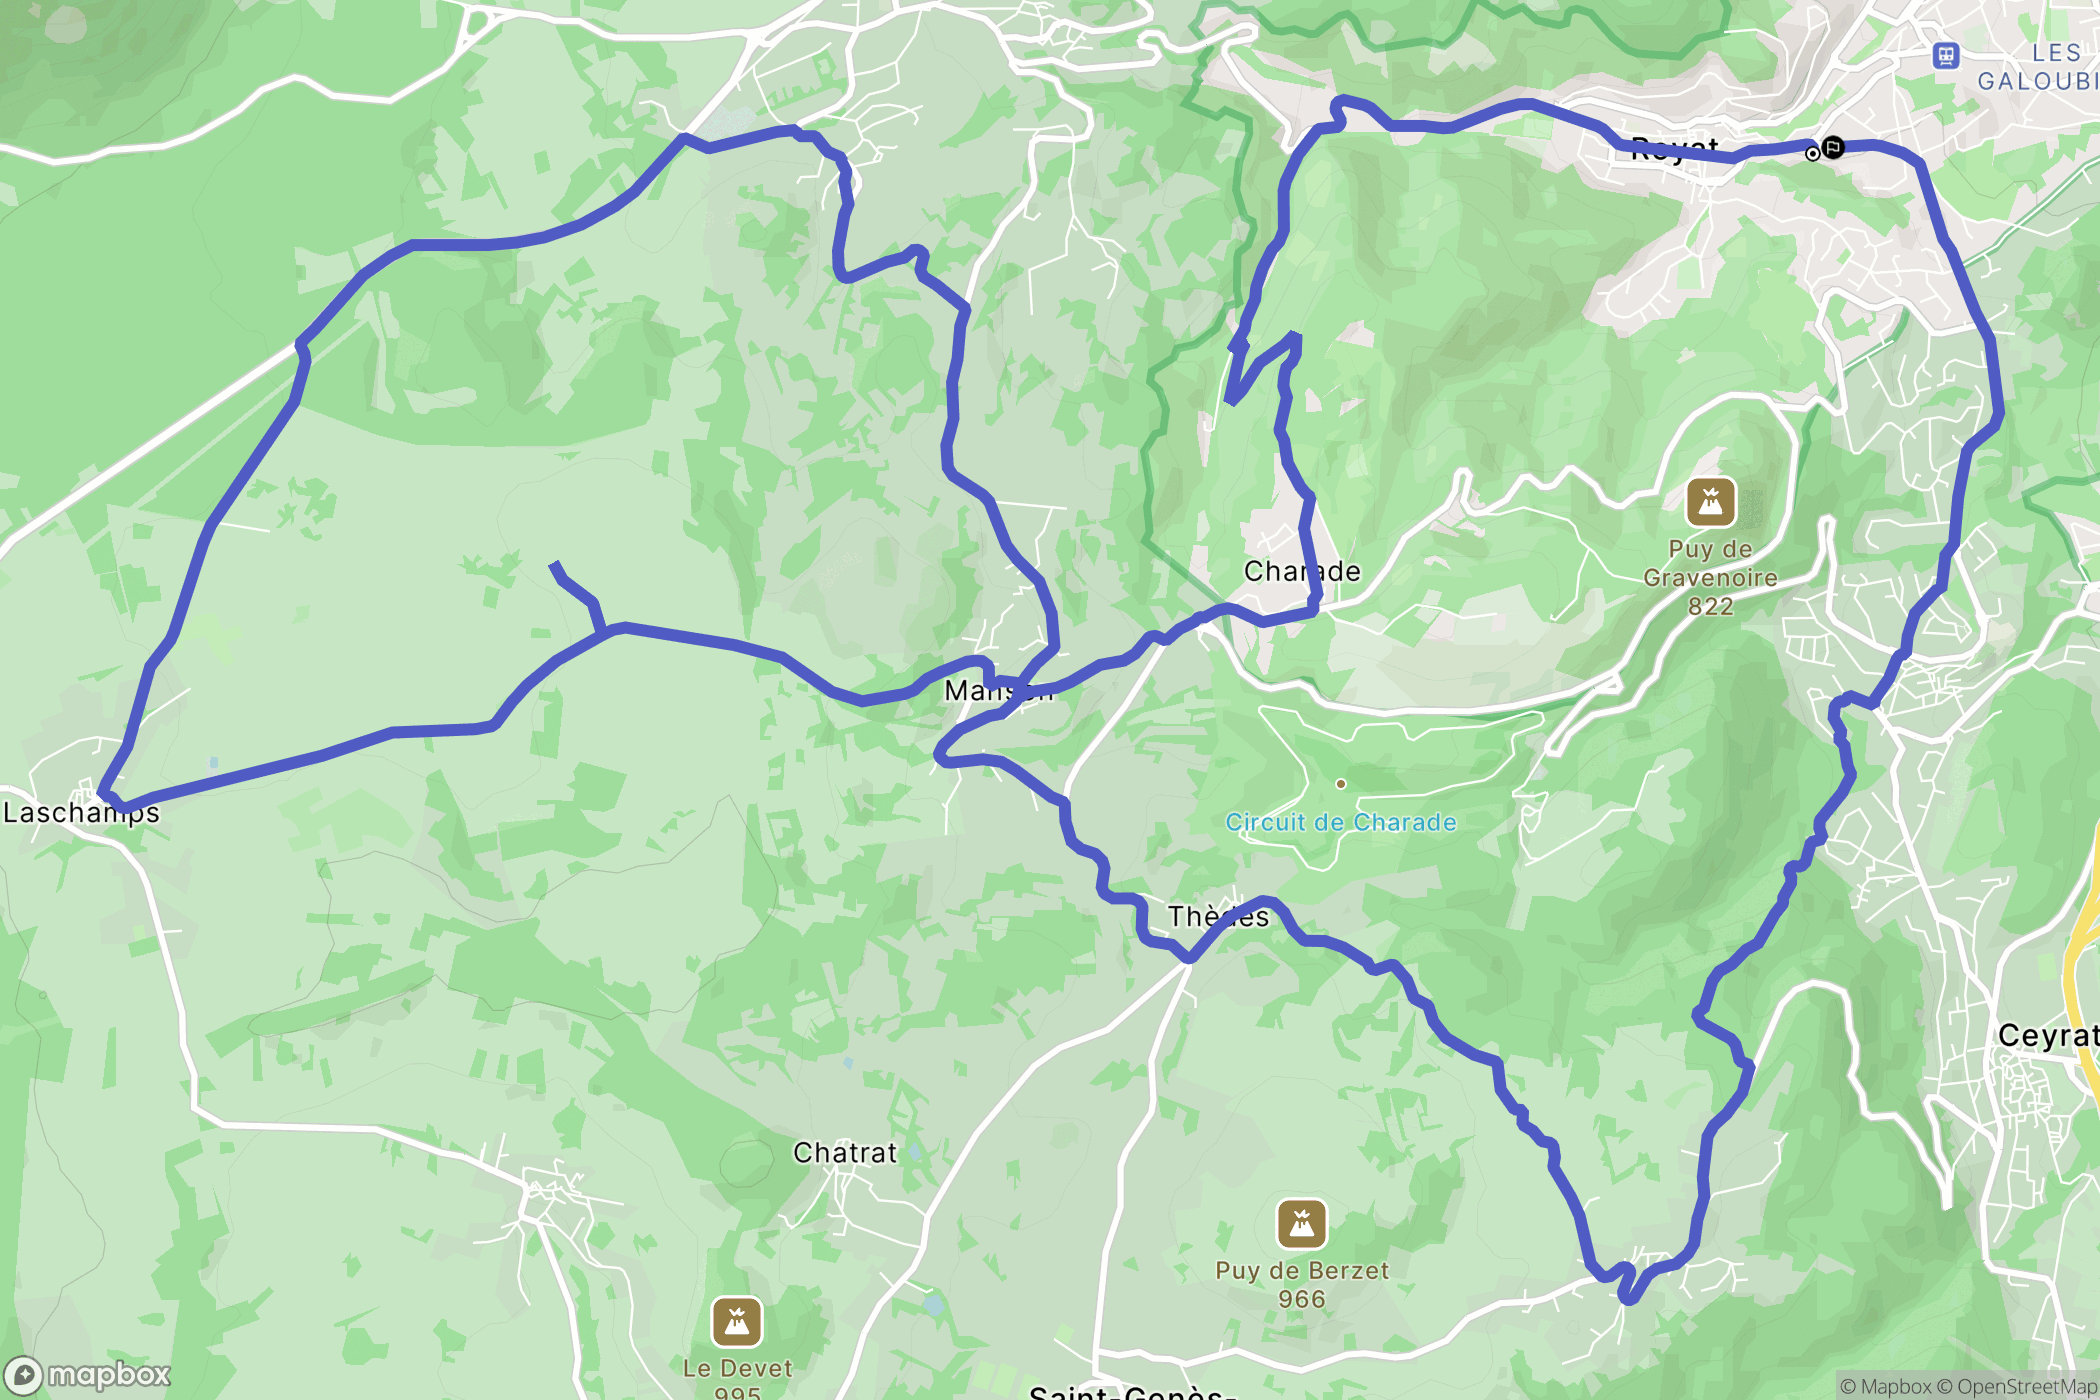Click the Le Devet volcano icon
The height and width of the screenshot is (1400, 2100).
737,1322
